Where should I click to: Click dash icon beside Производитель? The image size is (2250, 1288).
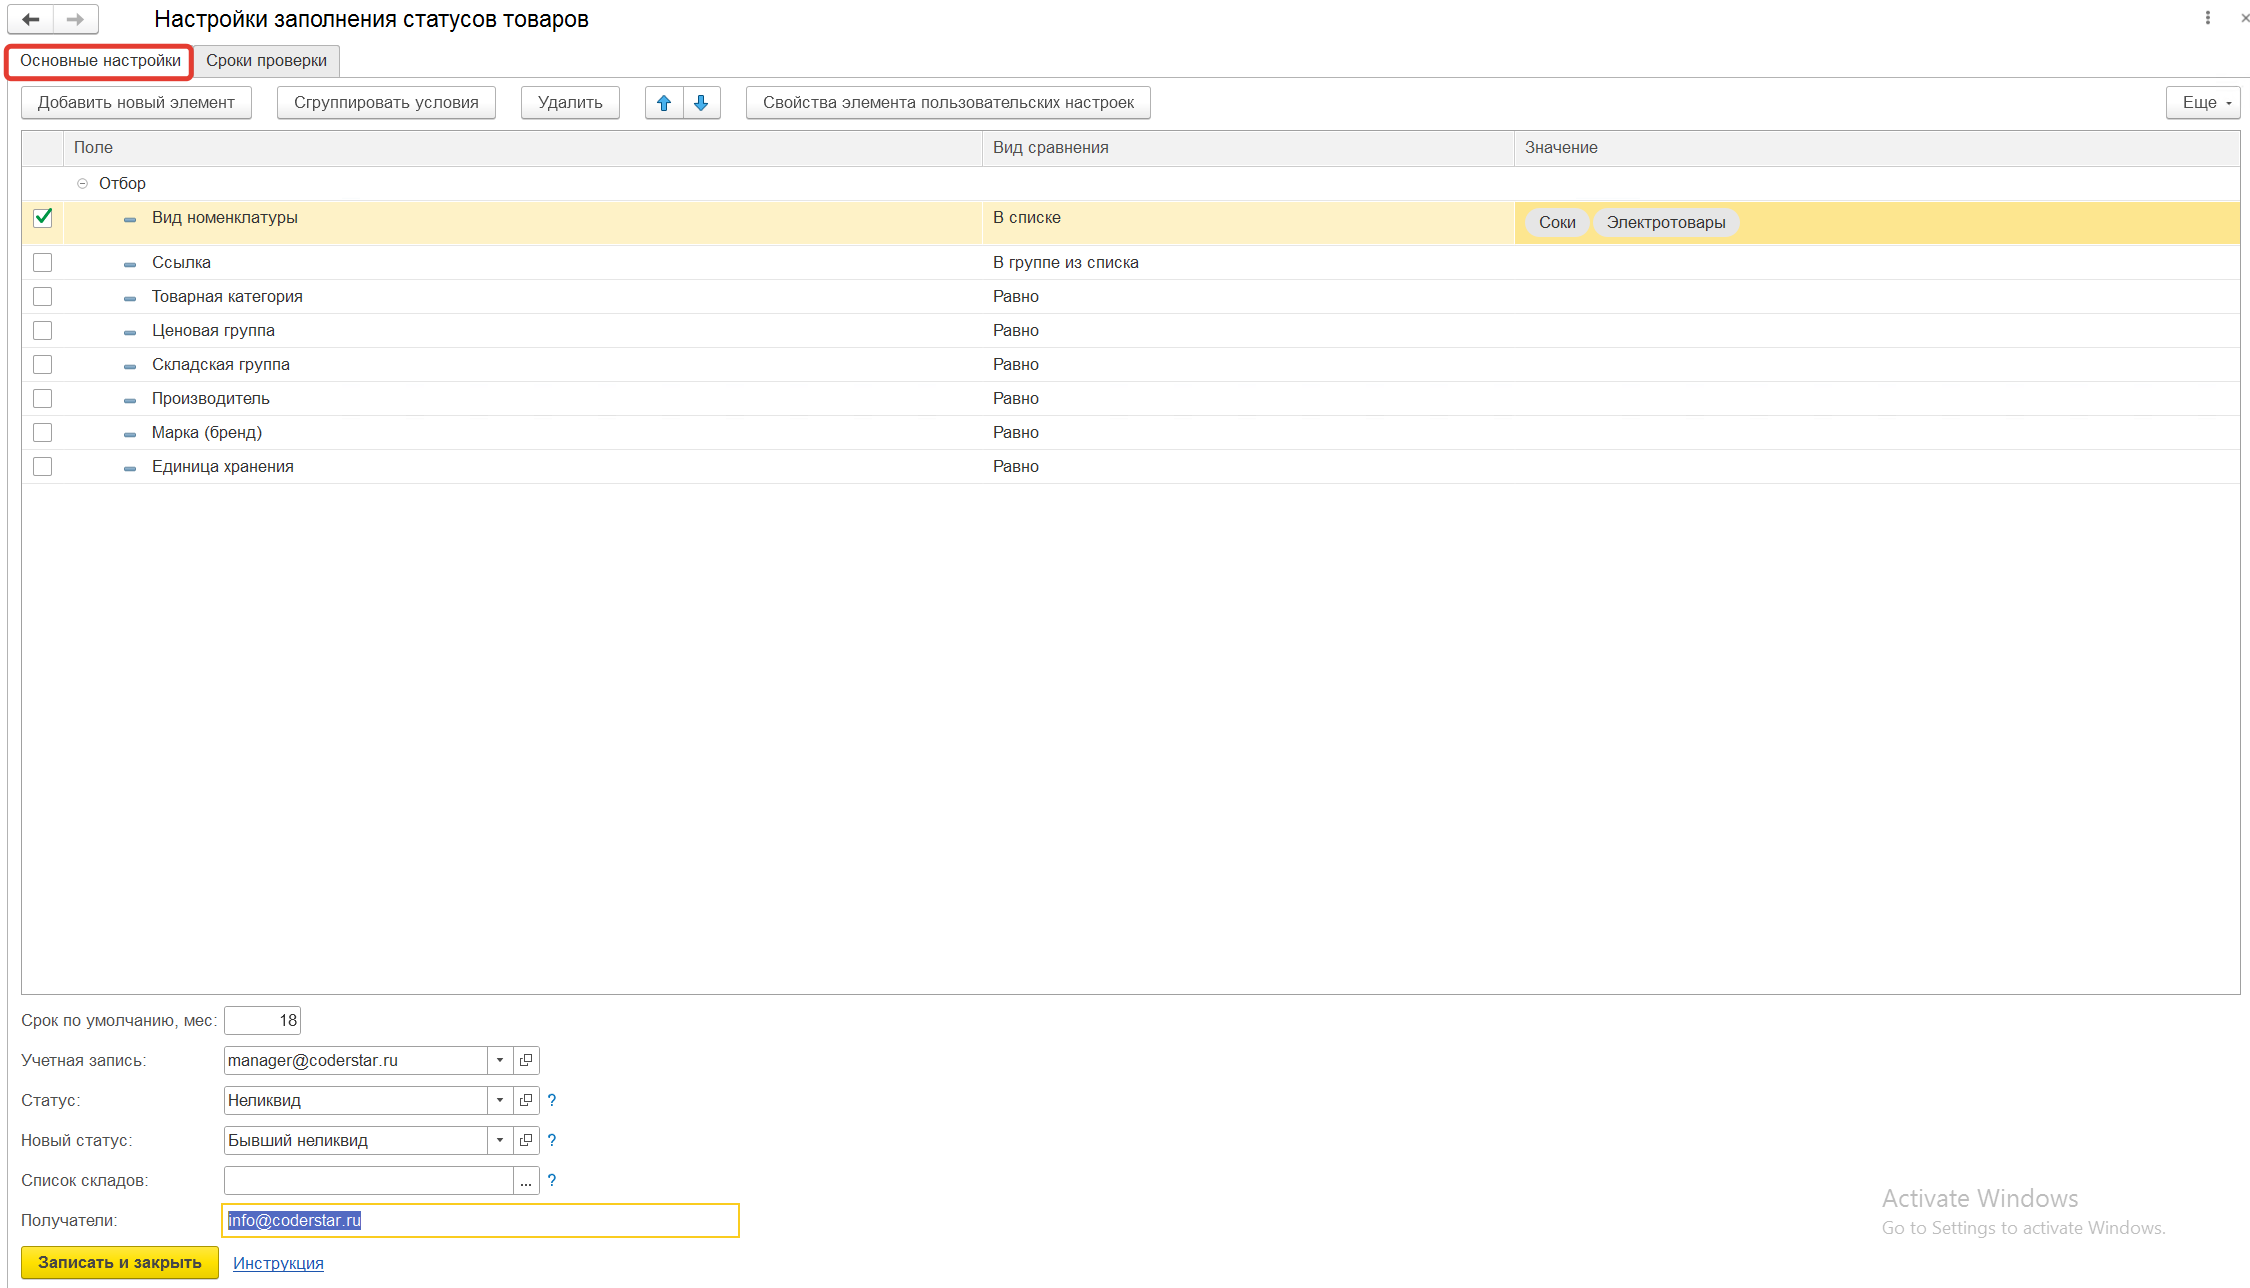pyautogui.click(x=130, y=400)
